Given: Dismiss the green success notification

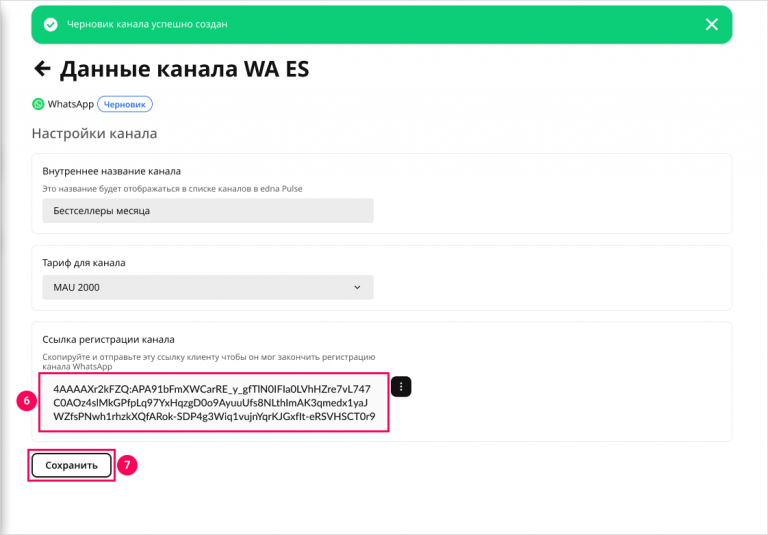Looking at the screenshot, I should coord(712,24).
